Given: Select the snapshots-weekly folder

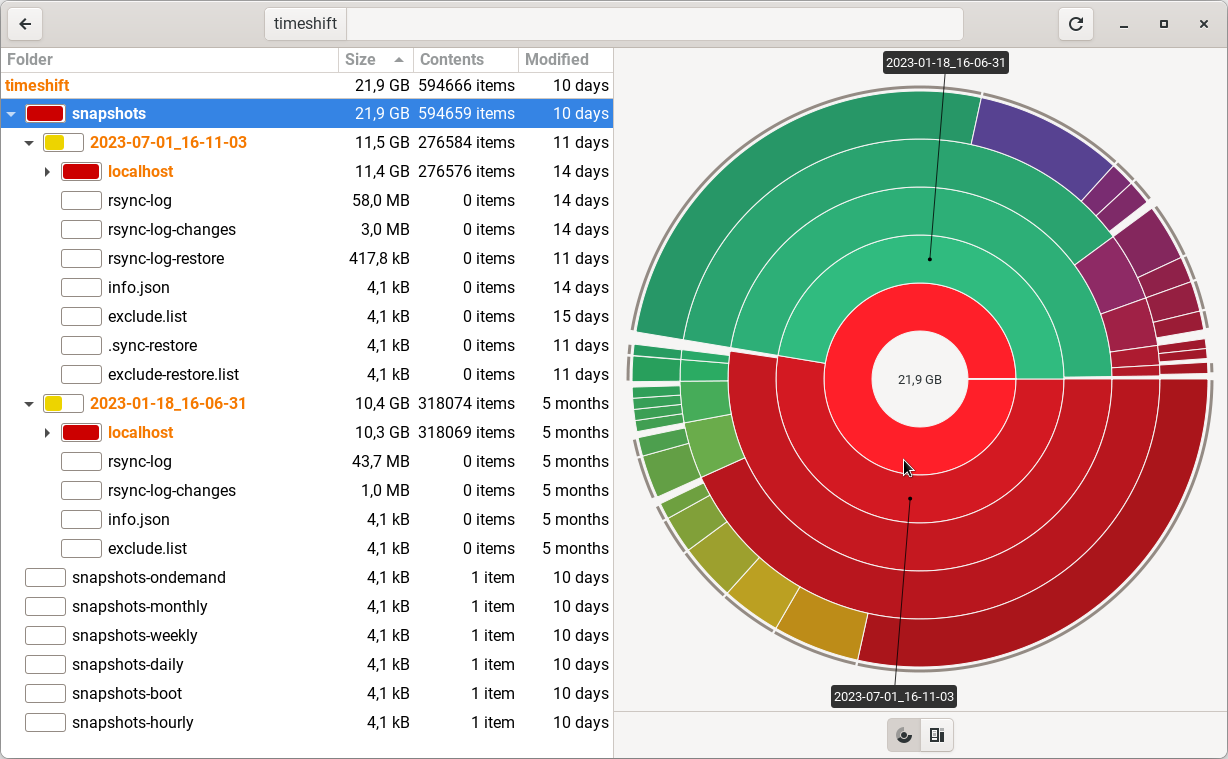Looking at the screenshot, I should pyautogui.click(x=306, y=636).
